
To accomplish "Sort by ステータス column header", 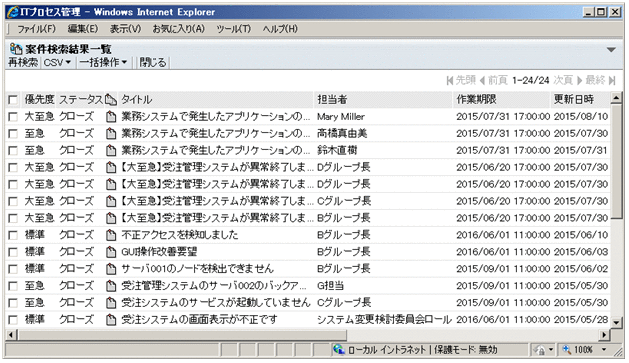I will (81, 99).
